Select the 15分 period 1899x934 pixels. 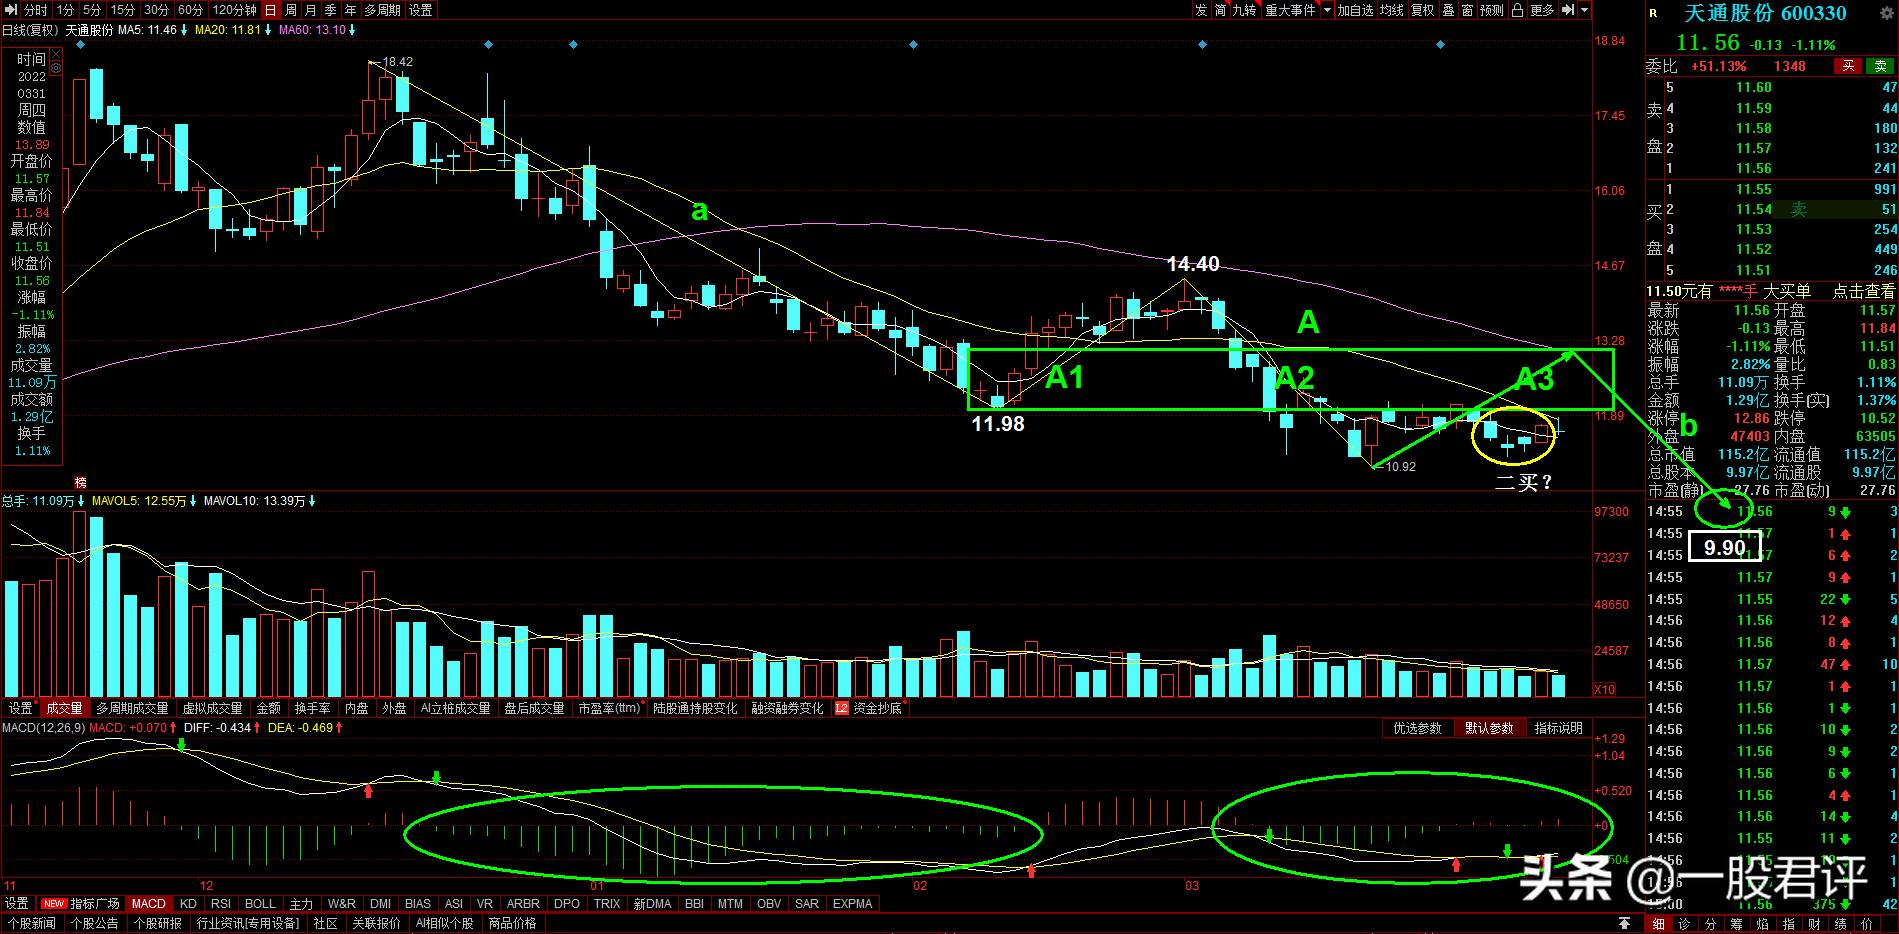tap(123, 10)
